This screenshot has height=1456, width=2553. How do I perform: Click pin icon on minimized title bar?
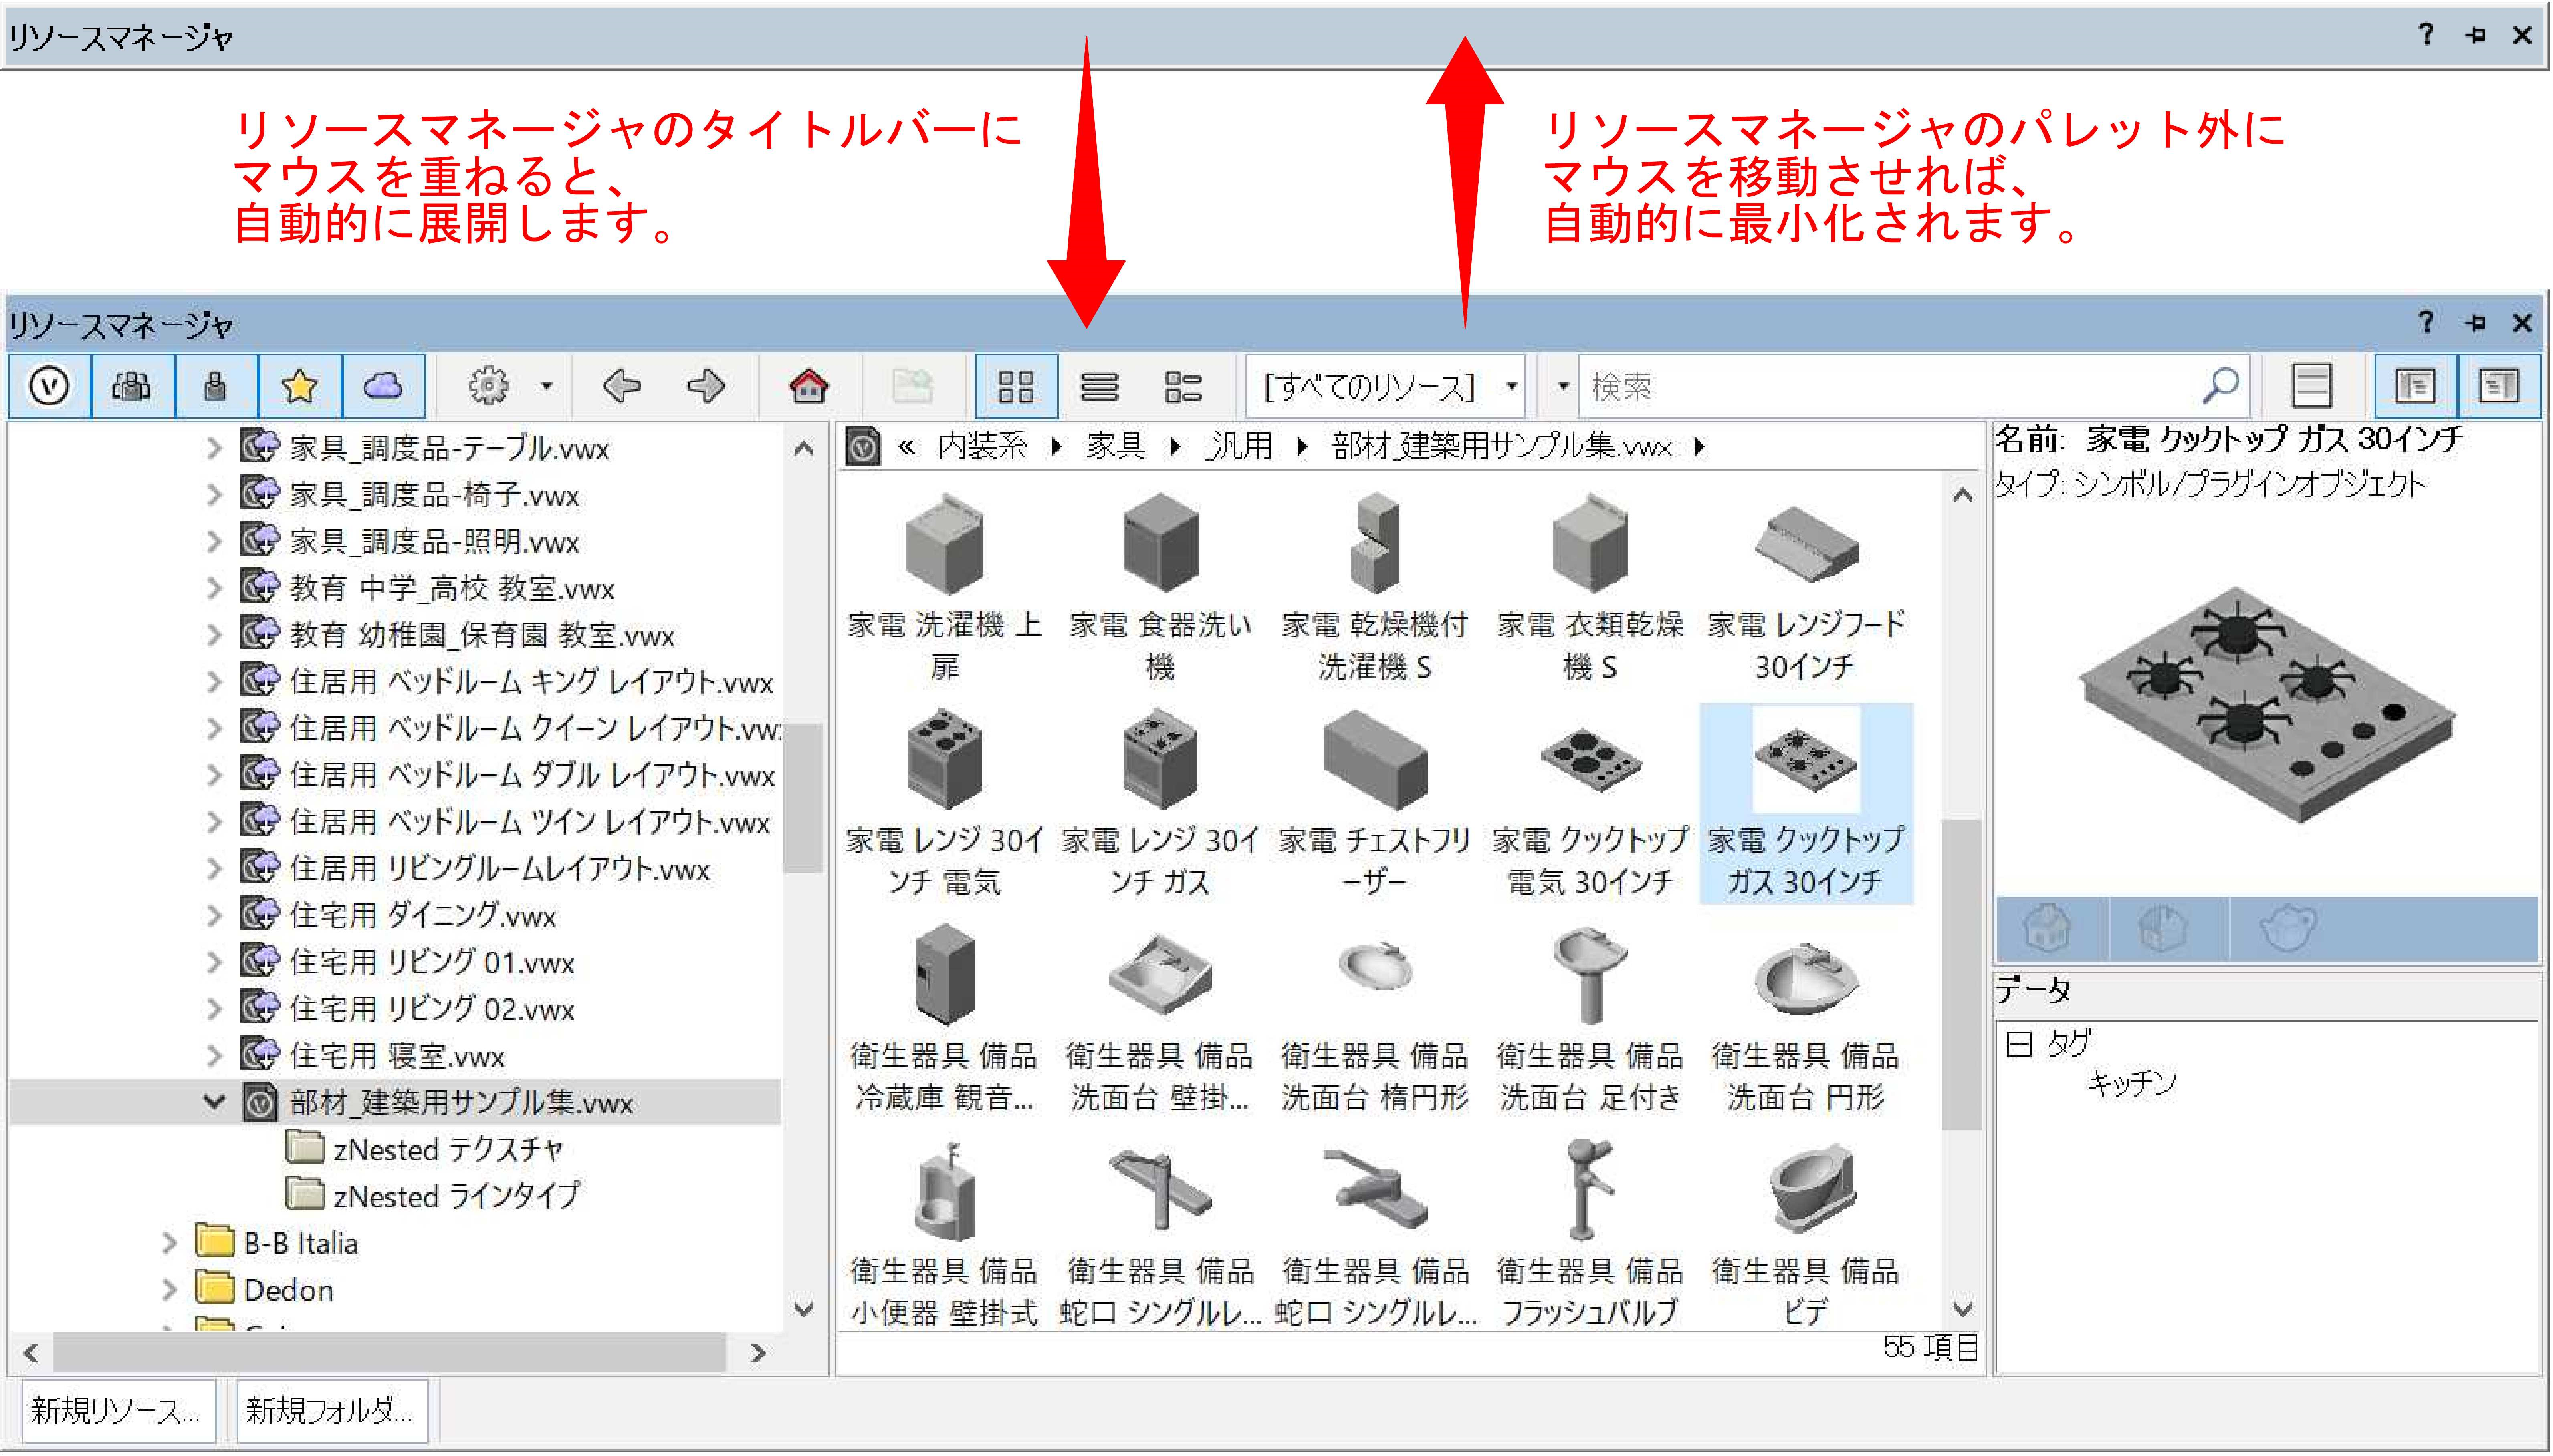pyautogui.click(x=2476, y=35)
